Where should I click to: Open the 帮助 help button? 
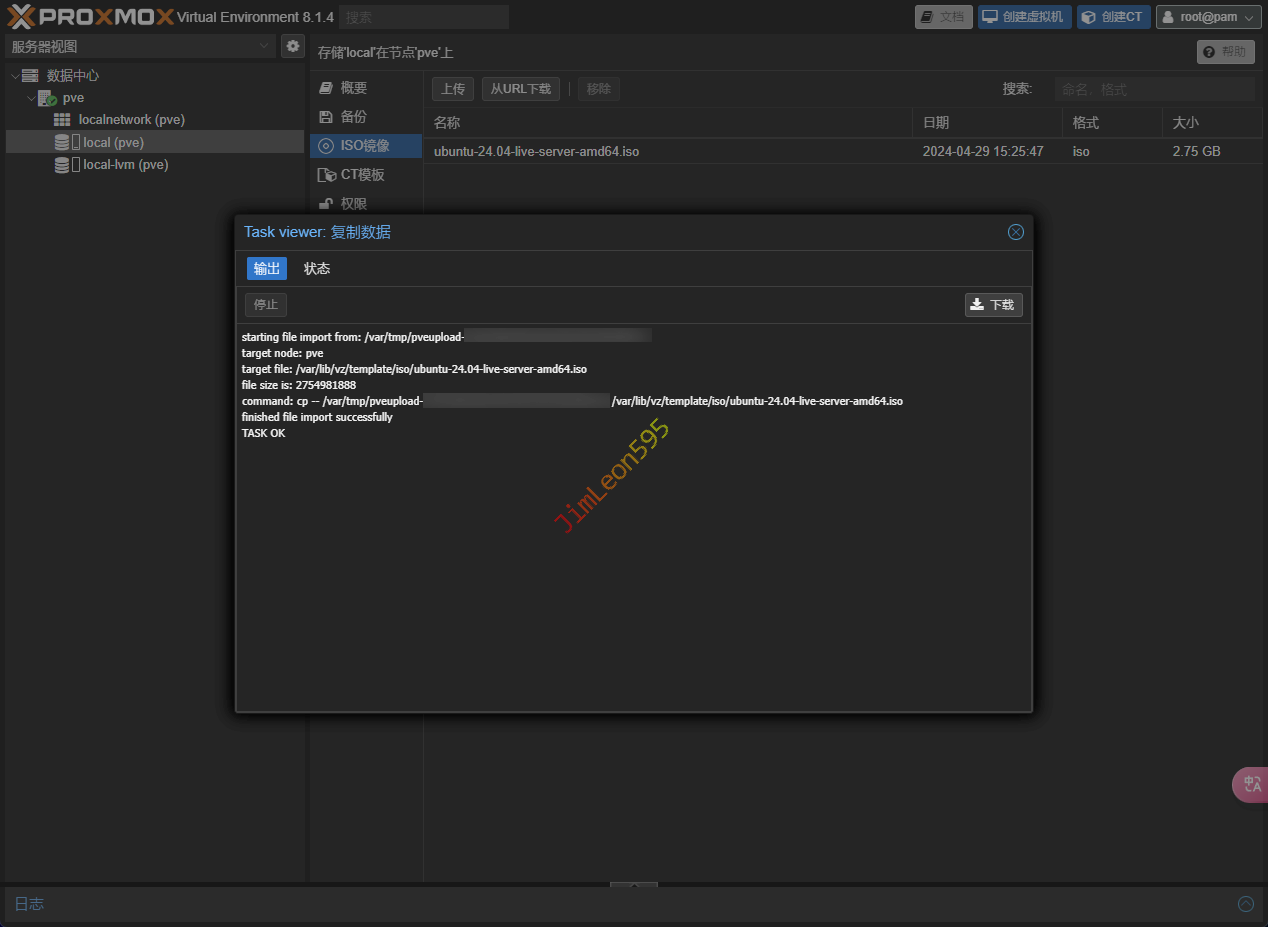[x=1225, y=52]
